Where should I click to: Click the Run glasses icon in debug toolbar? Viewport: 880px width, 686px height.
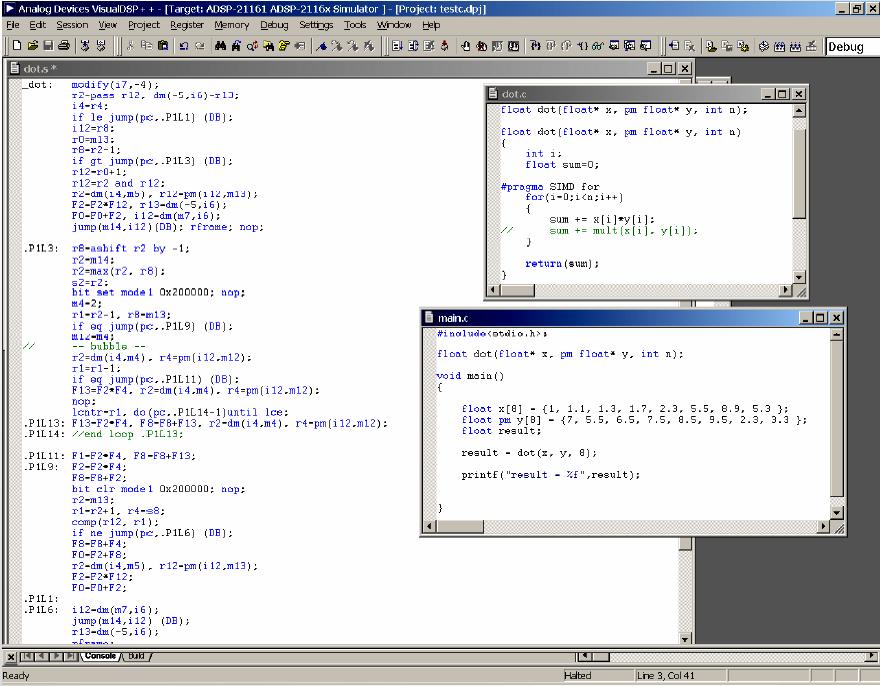(598, 46)
